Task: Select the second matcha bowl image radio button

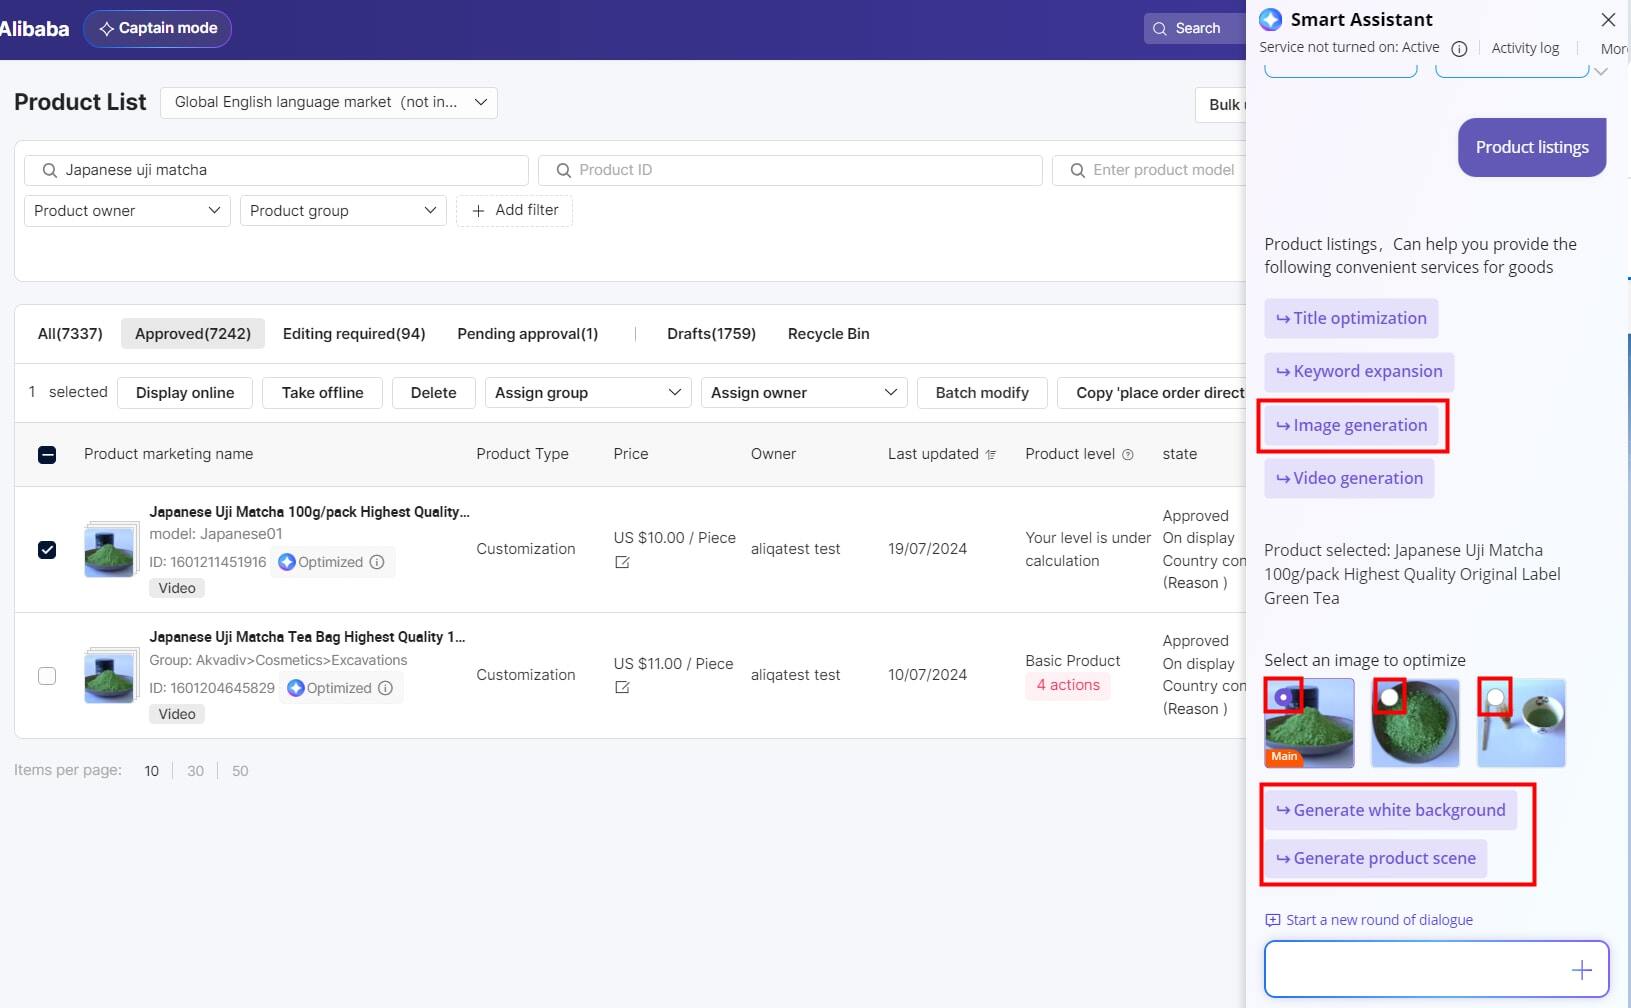Action: click(1389, 697)
